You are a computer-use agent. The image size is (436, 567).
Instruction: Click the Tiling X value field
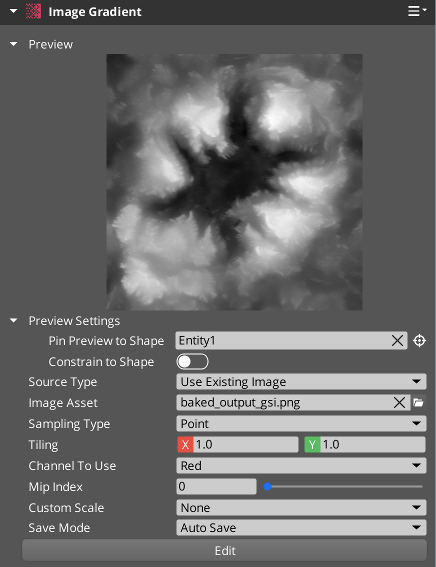(x=245, y=444)
